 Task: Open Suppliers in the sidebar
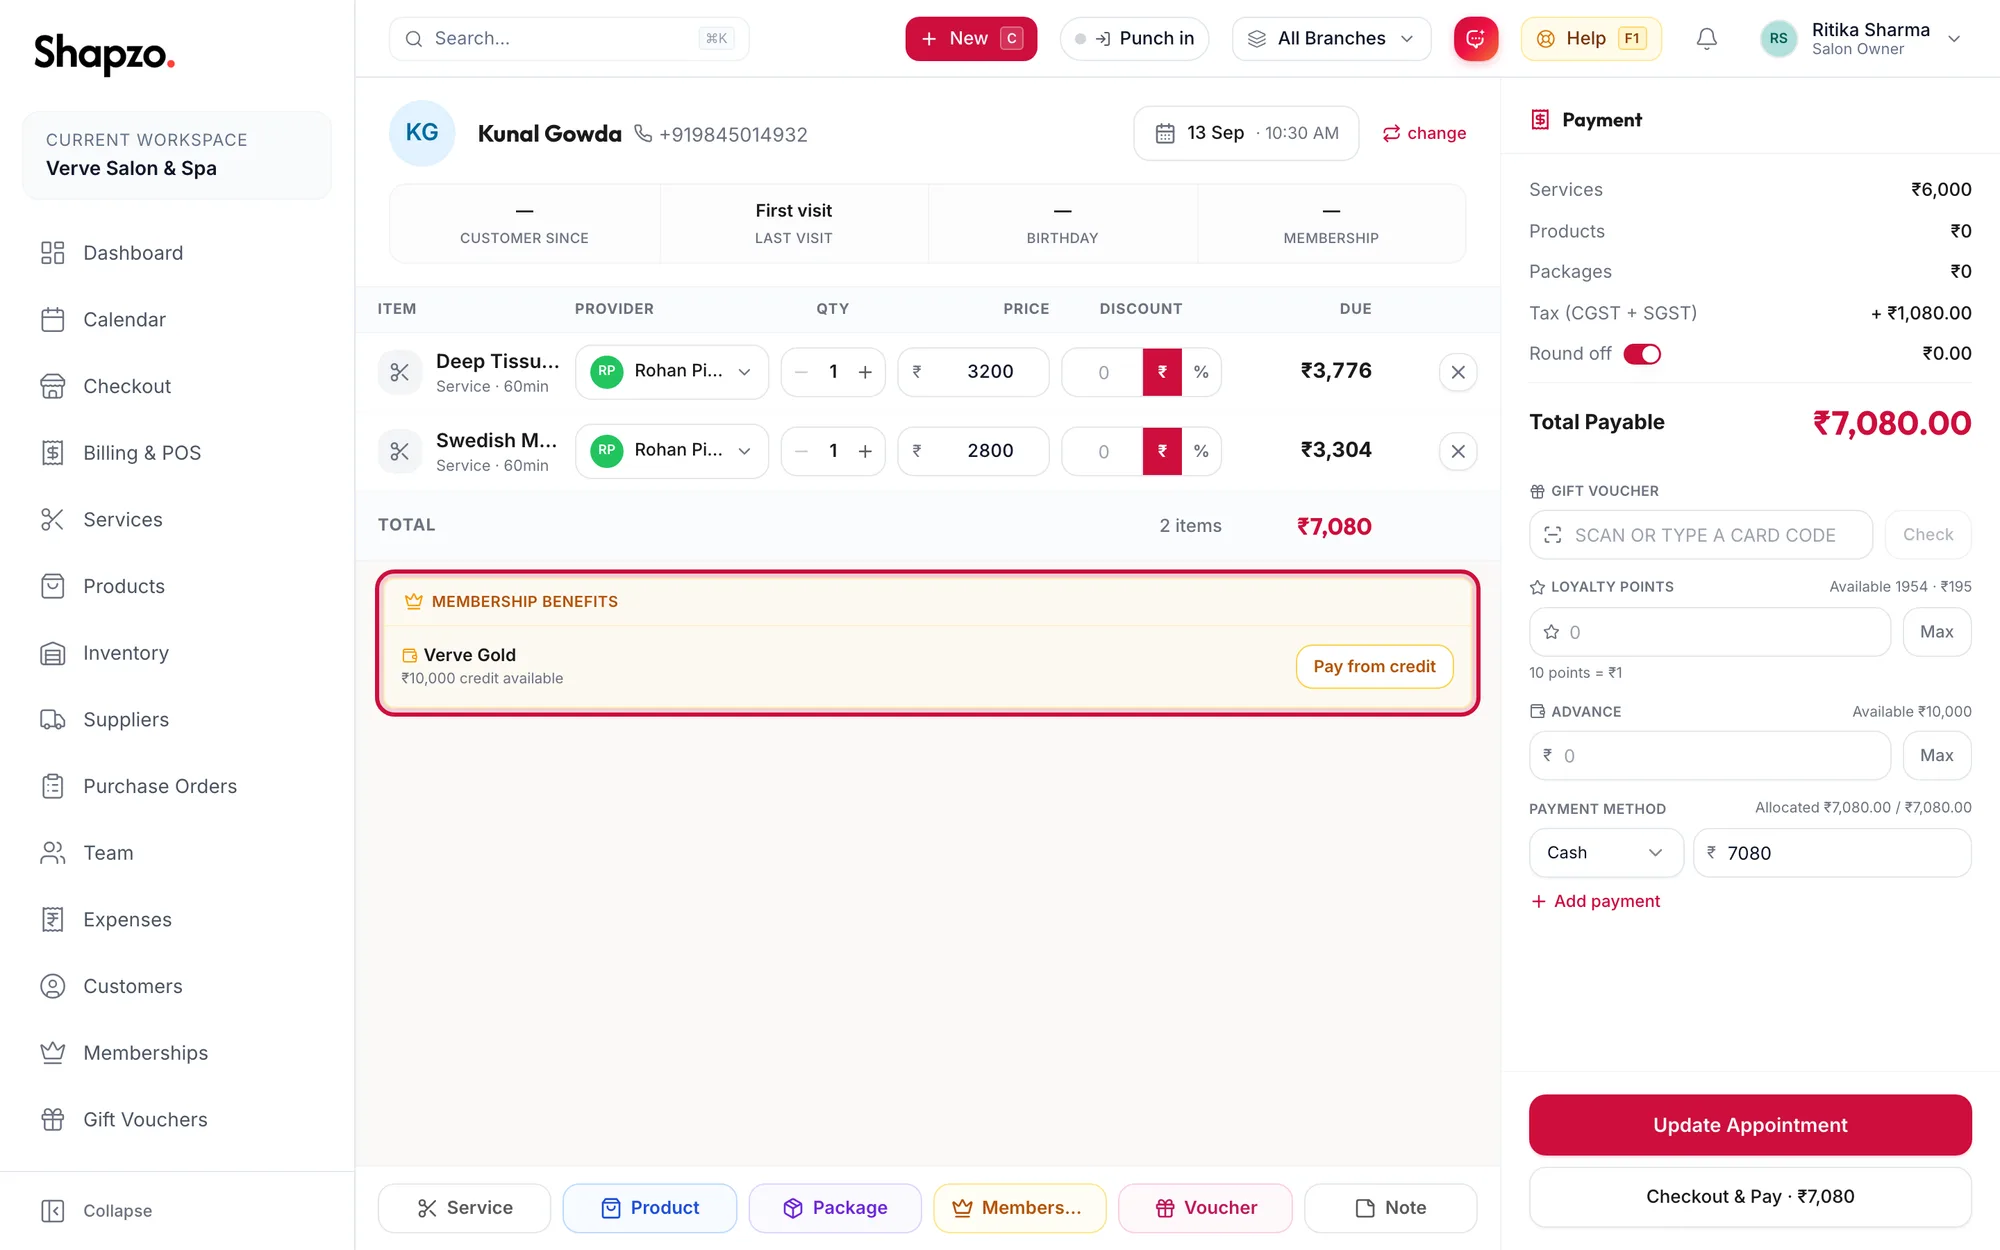(x=177, y=720)
